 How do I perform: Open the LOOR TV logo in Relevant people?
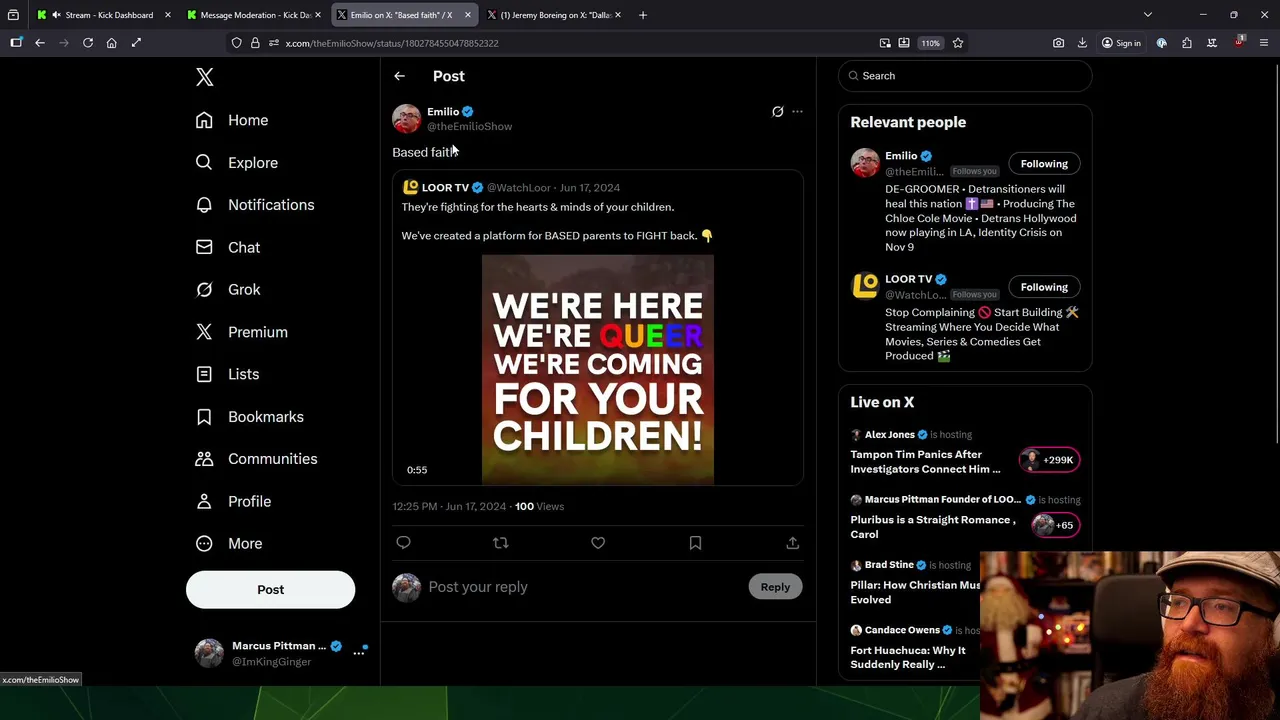click(865, 286)
